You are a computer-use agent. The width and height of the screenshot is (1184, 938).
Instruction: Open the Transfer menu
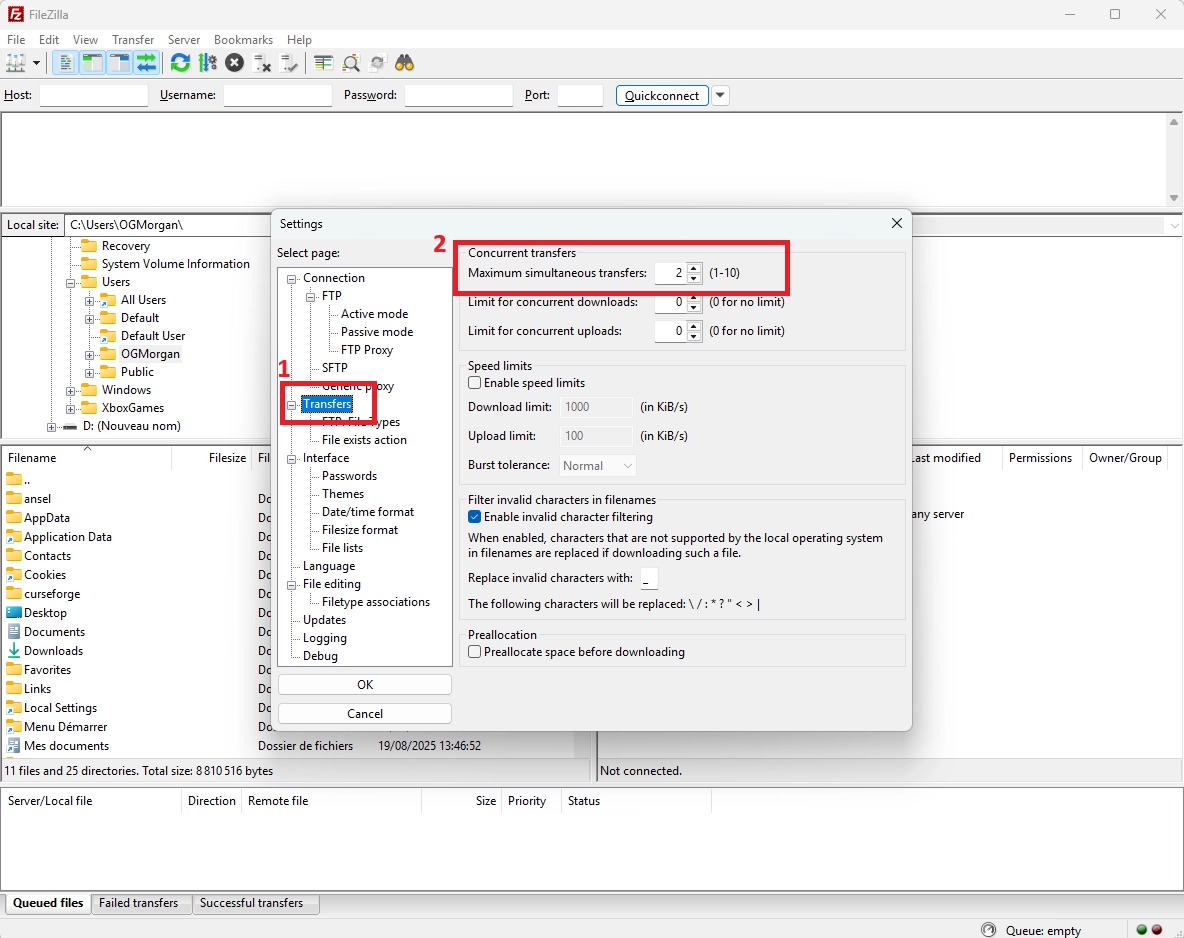tap(133, 39)
